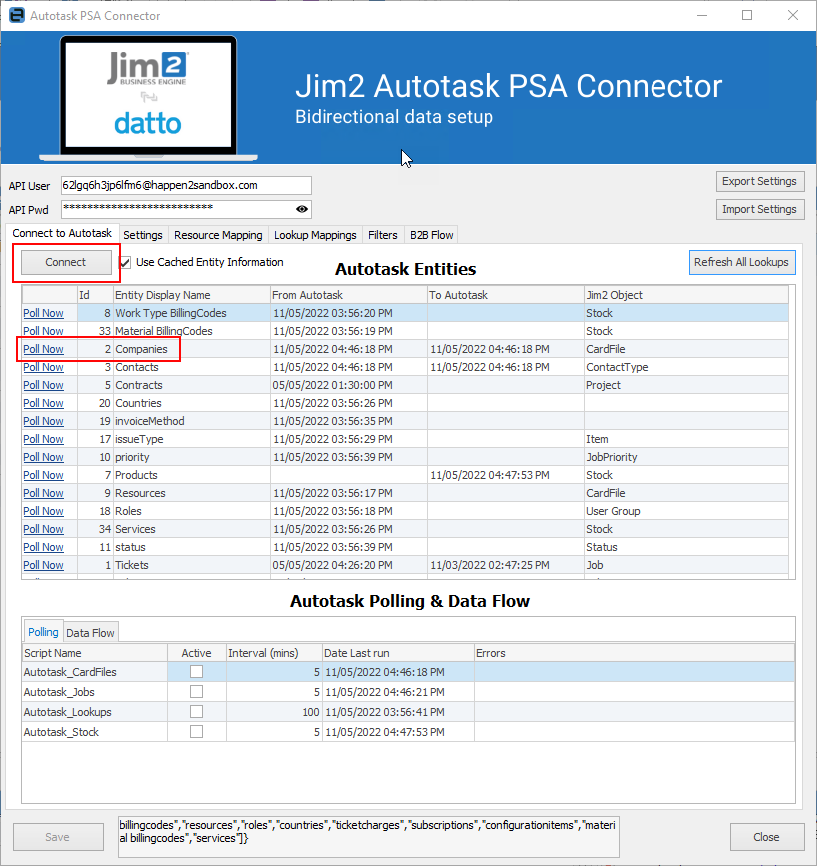Viewport: 817px width, 866px height.
Task: Click Date Last run column header
Action: [398, 653]
